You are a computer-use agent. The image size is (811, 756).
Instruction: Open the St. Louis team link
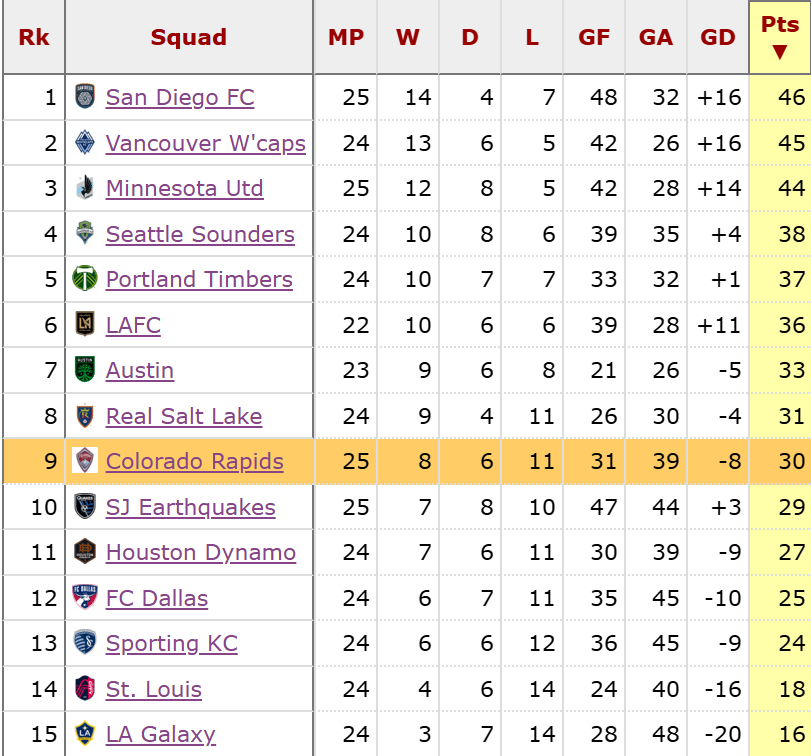coord(153,689)
